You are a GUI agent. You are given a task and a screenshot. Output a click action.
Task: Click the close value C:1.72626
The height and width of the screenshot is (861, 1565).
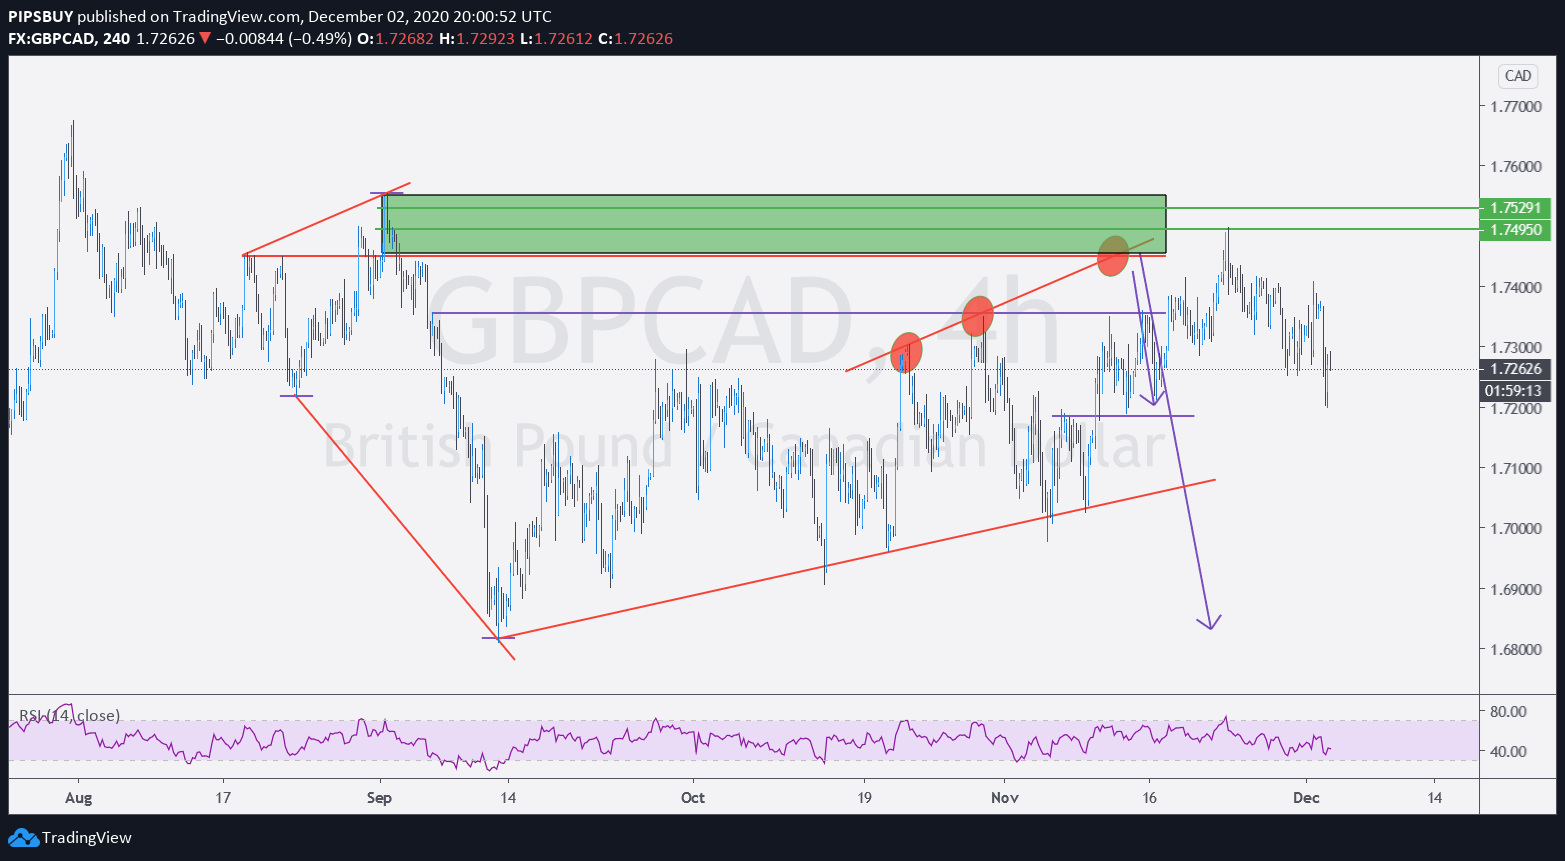pos(635,39)
